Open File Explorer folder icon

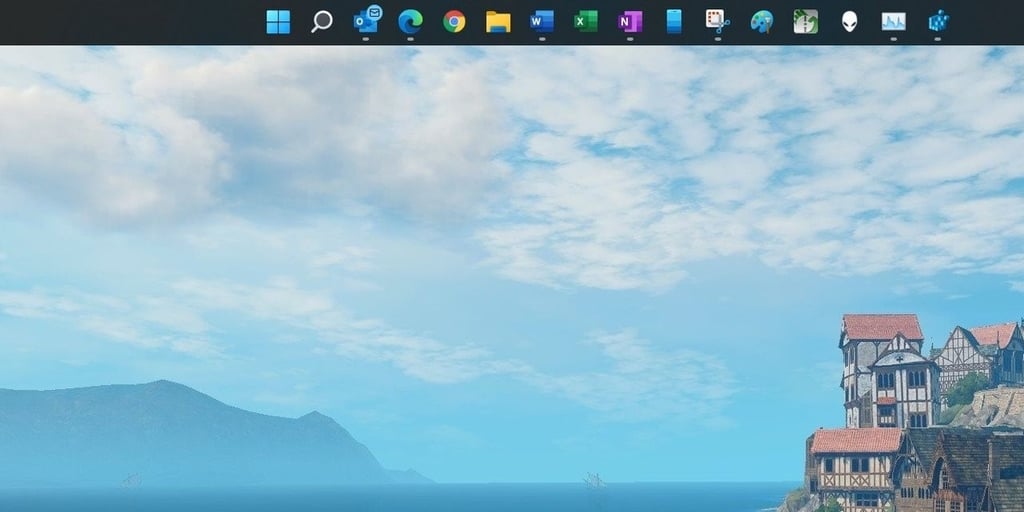coord(498,22)
